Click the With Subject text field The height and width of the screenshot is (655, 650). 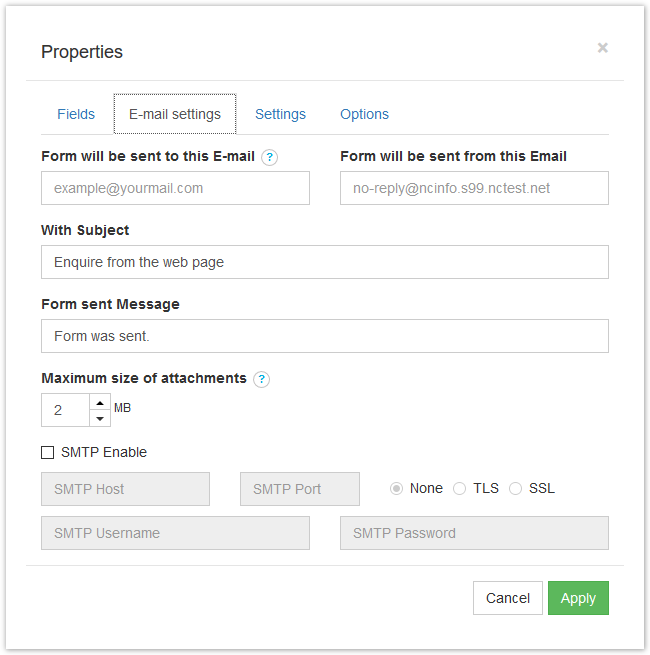(325, 262)
